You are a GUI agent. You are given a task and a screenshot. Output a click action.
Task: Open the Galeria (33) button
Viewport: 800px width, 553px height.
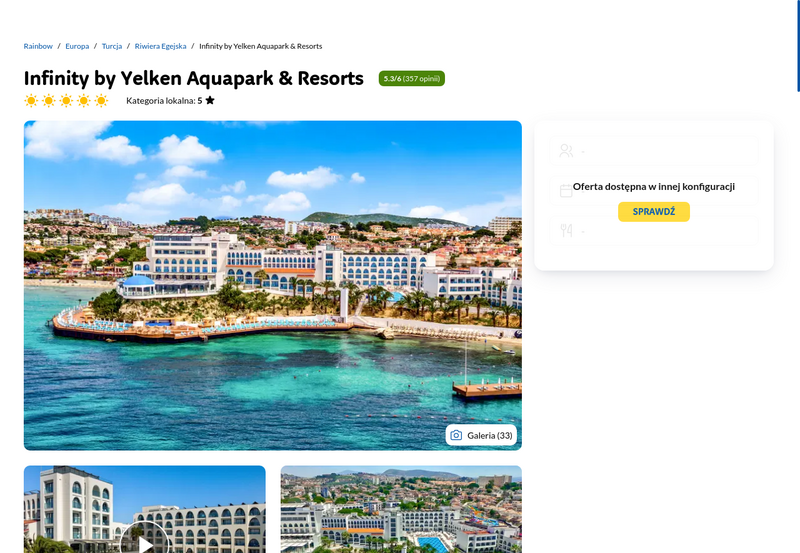pyautogui.click(x=481, y=435)
